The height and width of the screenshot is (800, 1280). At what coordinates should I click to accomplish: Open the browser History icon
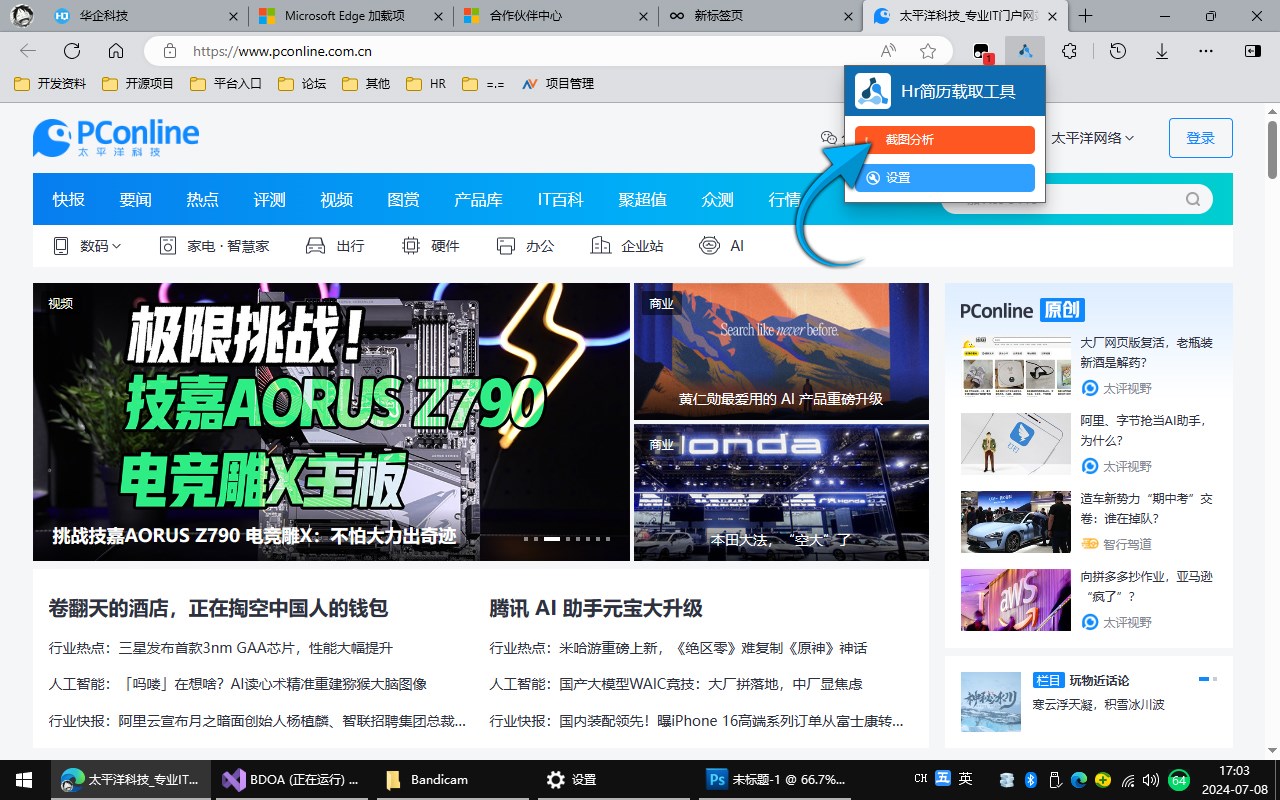tap(1118, 51)
